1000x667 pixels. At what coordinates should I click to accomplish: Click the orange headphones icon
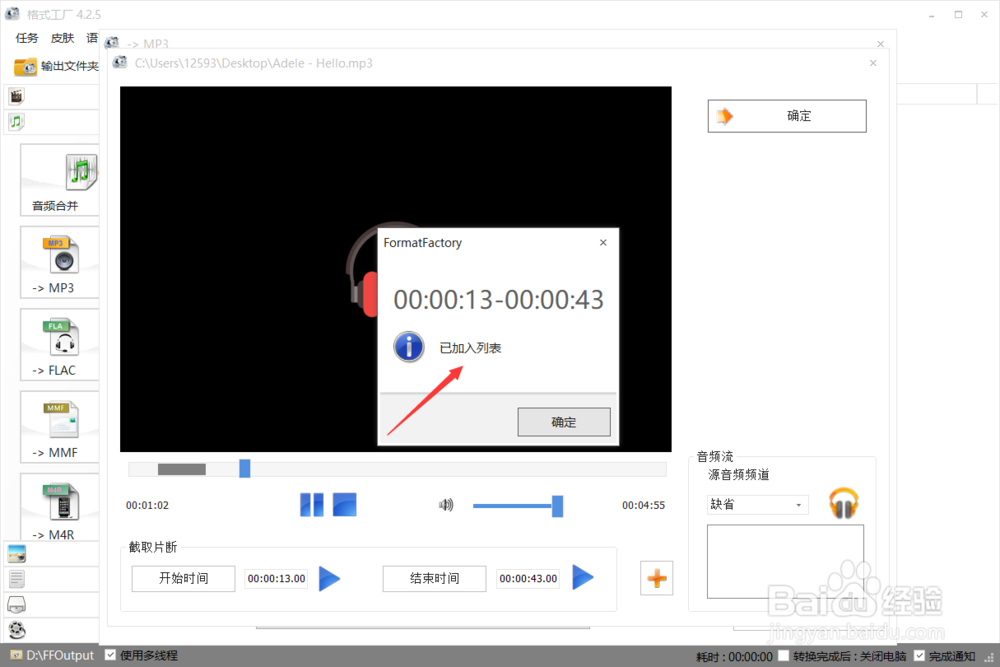(844, 503)
